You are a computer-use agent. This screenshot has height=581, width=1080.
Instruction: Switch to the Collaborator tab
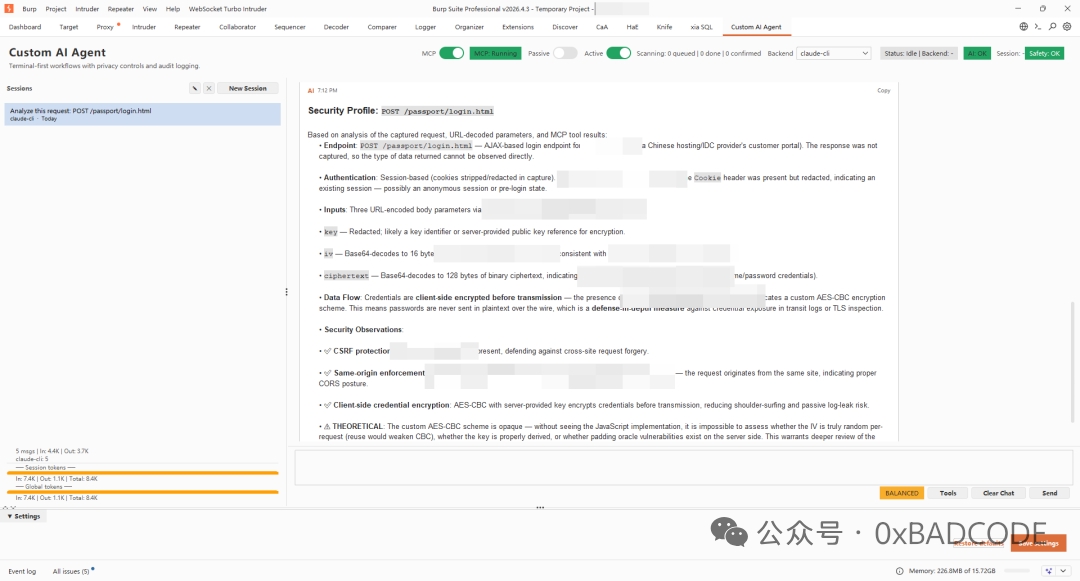pyautogui.click(x=238, y=27)
